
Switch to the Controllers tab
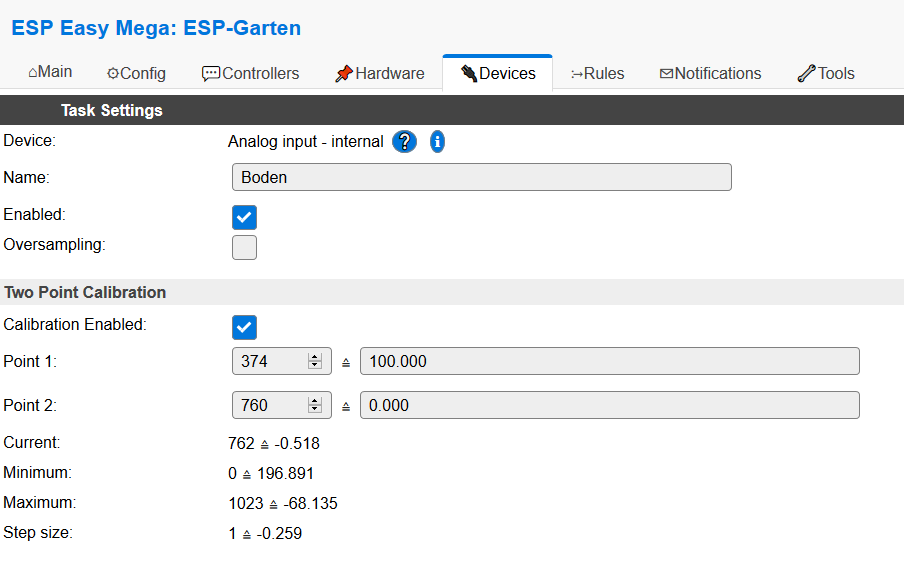tap(250, 73)
